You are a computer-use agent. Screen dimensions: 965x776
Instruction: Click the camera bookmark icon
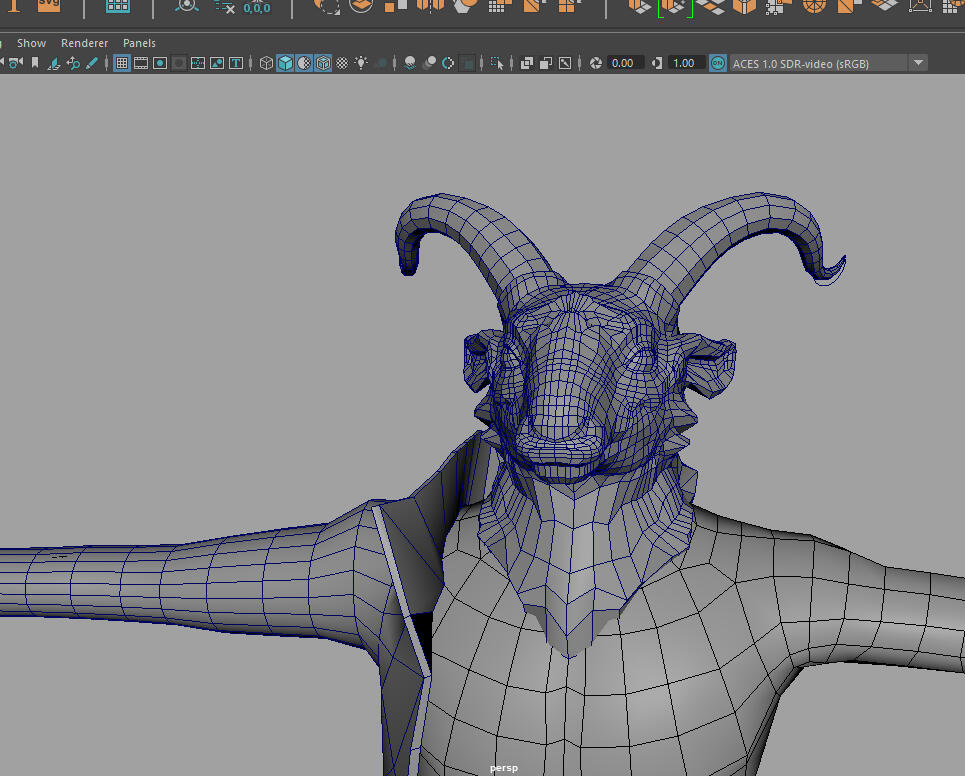click(x=35, y=63)
